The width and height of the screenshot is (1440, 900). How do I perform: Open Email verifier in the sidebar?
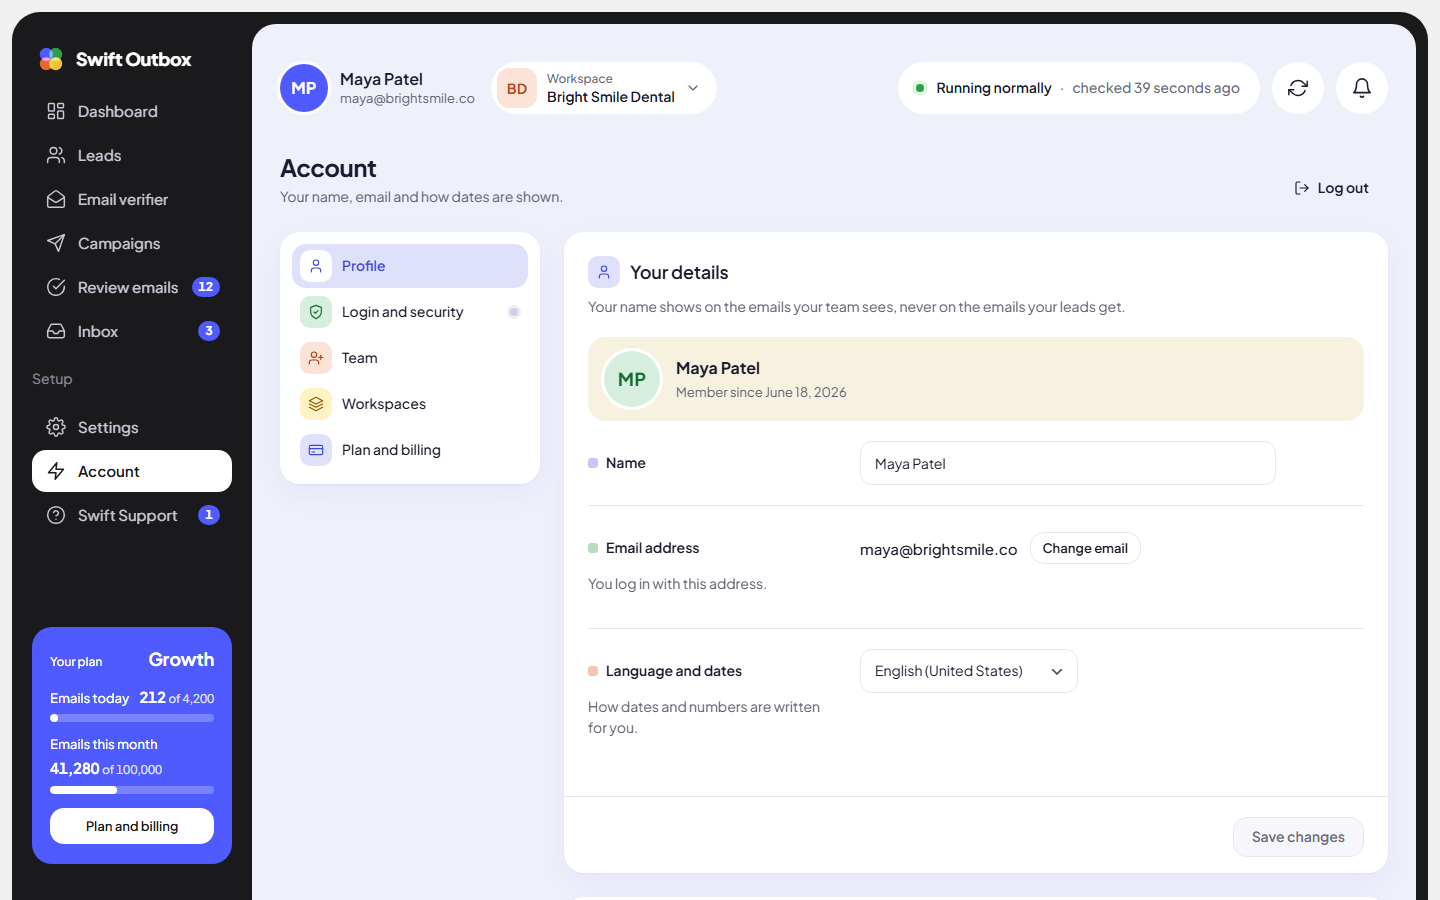[132, 199]
